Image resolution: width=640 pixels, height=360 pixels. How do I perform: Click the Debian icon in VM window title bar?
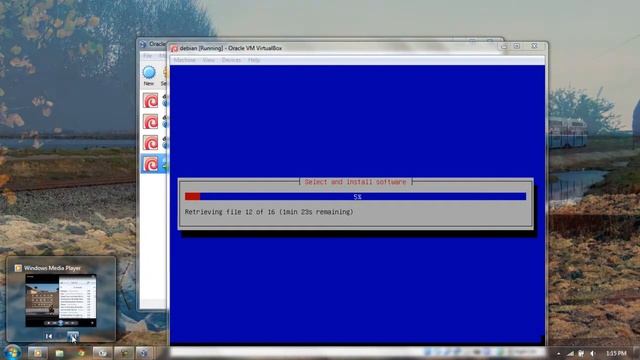[174, 49]
